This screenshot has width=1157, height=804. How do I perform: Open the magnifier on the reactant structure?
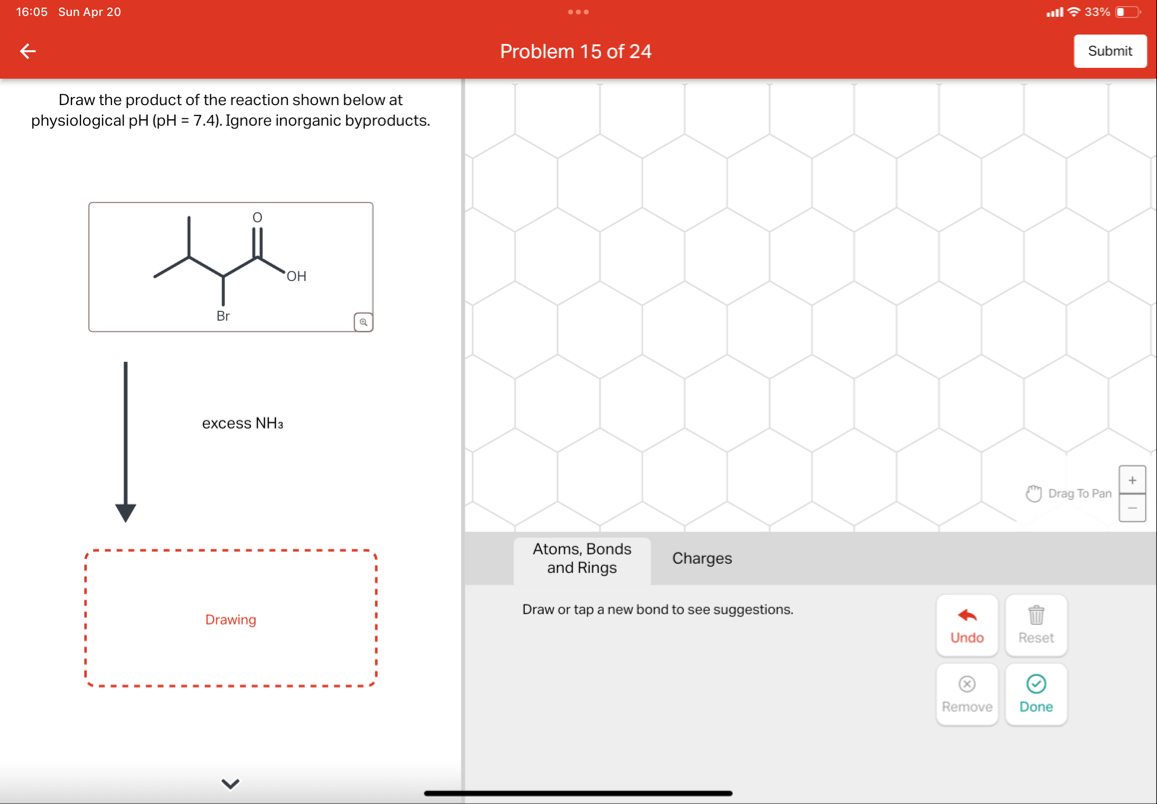[x=362, y=322]
